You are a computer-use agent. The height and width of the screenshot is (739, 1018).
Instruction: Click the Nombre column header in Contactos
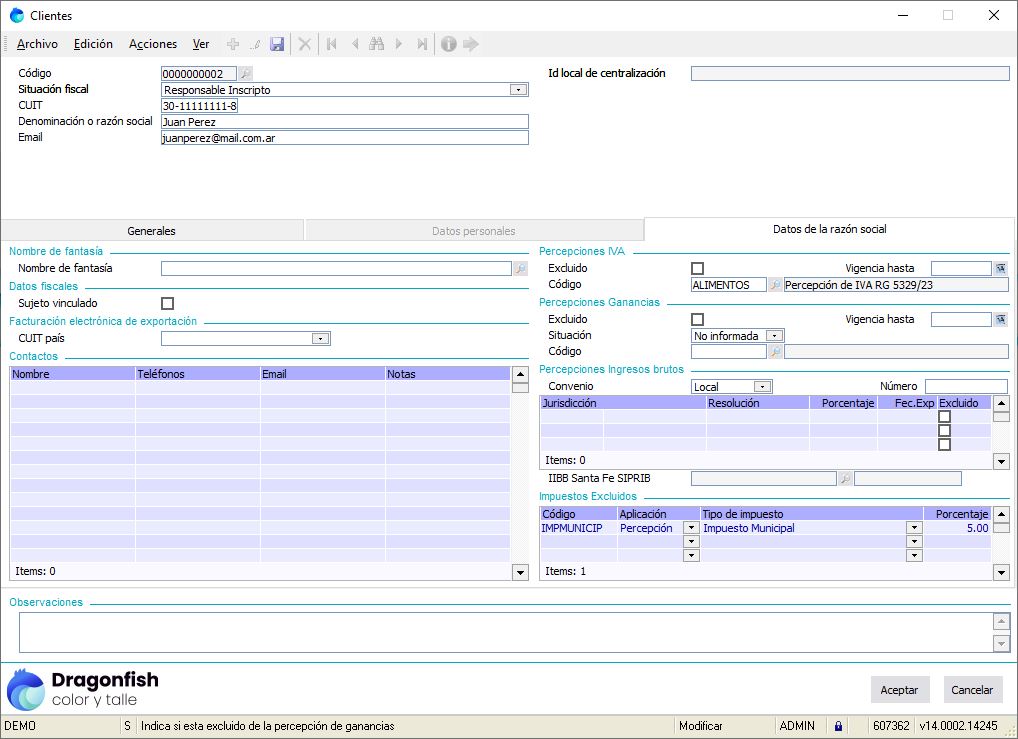72,374
